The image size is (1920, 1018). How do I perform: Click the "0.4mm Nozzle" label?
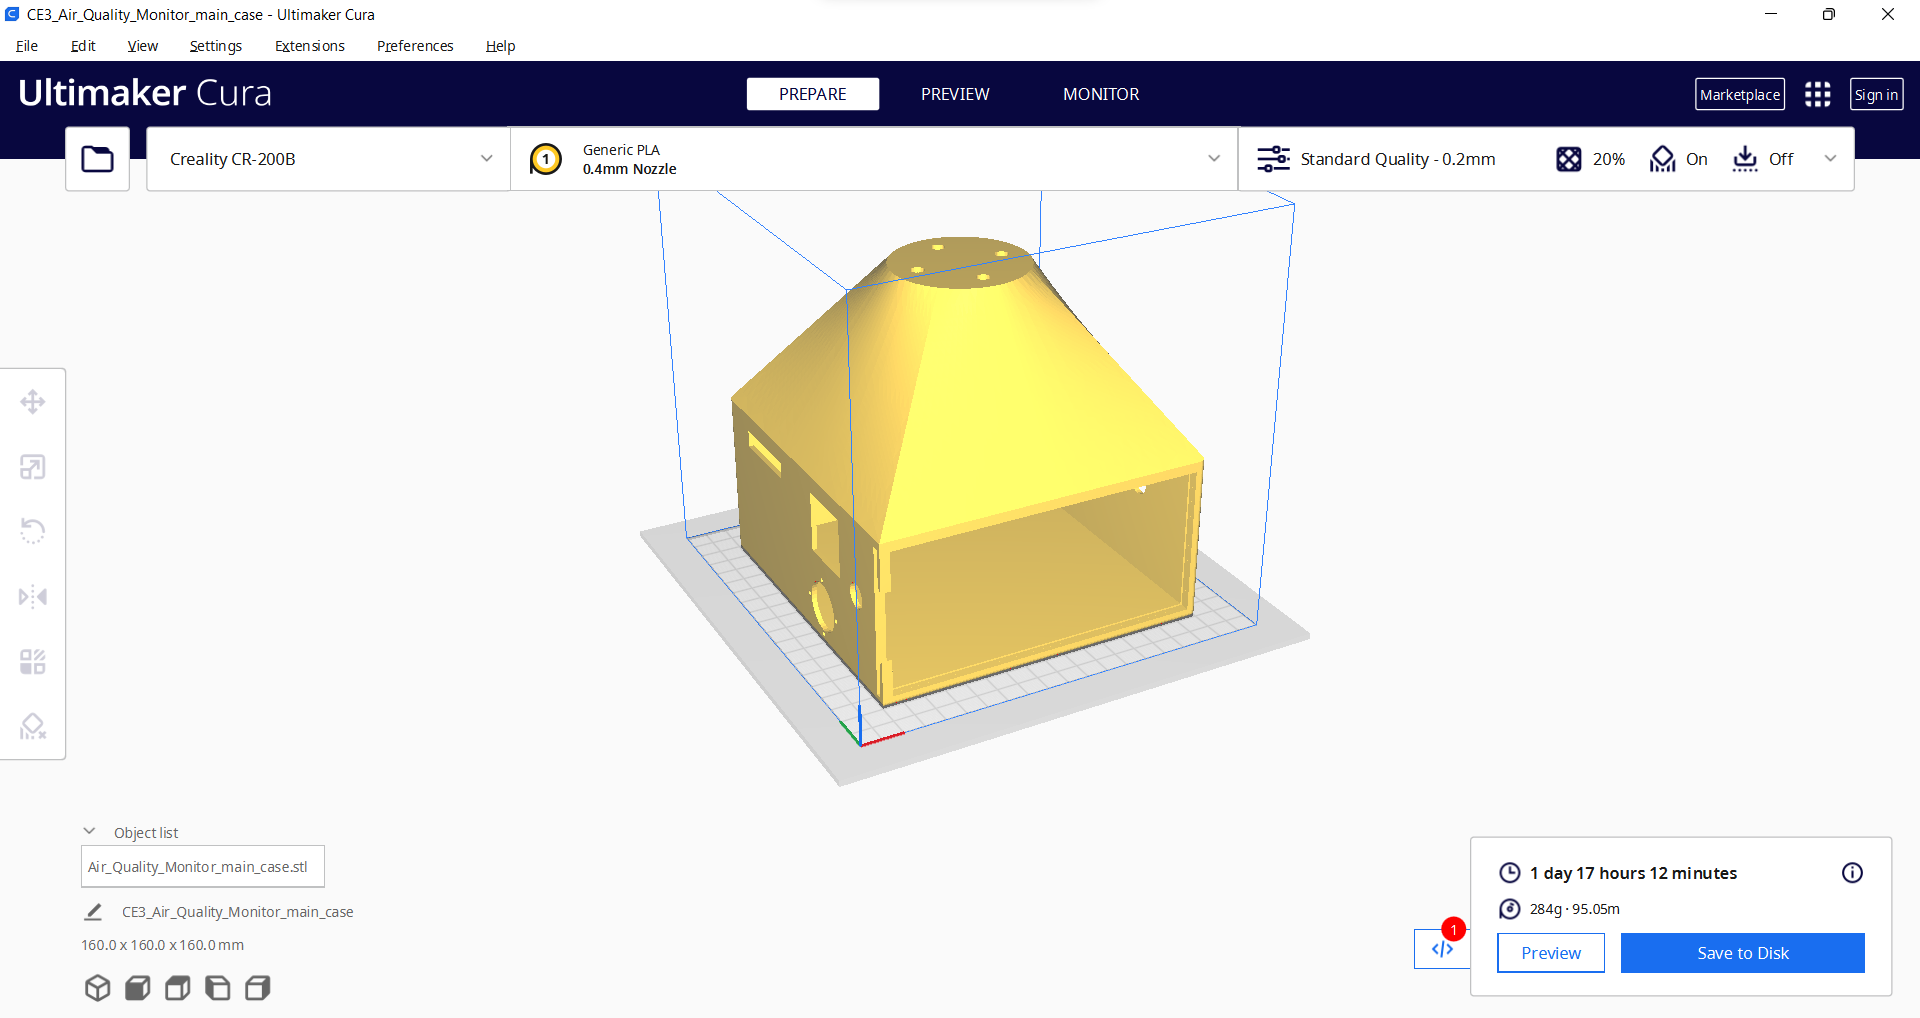click(630, 169)
